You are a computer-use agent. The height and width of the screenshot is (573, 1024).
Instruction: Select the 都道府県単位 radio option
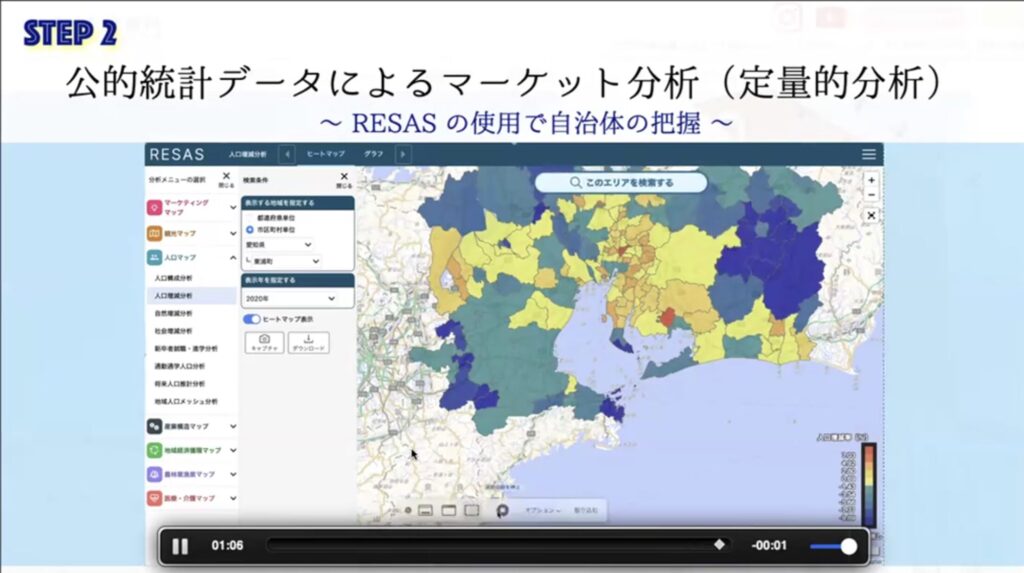(x=250, y=218)
